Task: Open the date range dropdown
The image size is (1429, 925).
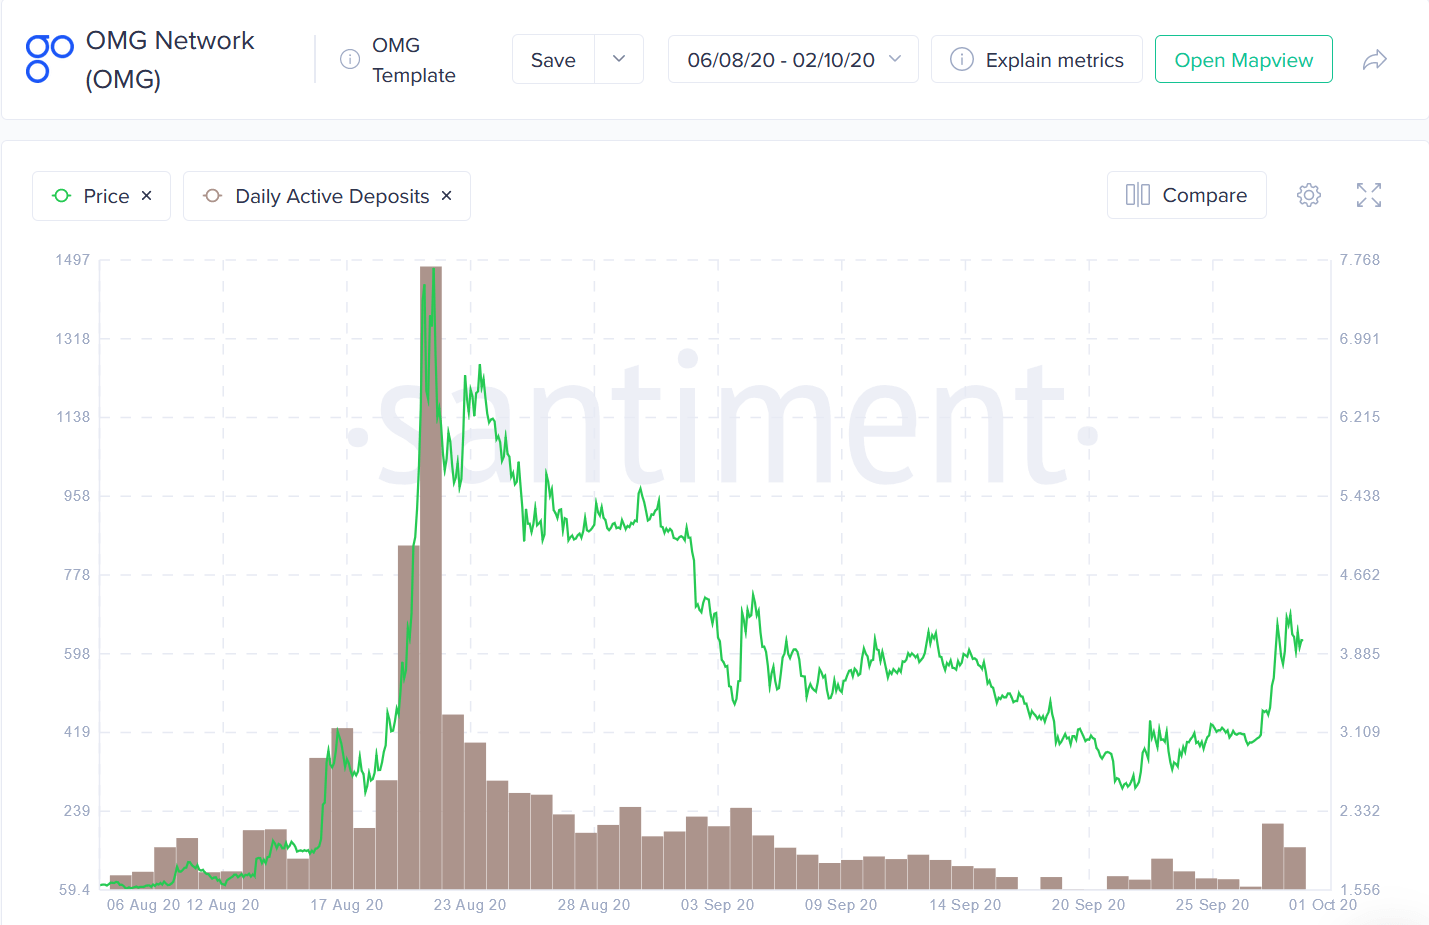Action: pyautogui.click(x=793, y=59)
